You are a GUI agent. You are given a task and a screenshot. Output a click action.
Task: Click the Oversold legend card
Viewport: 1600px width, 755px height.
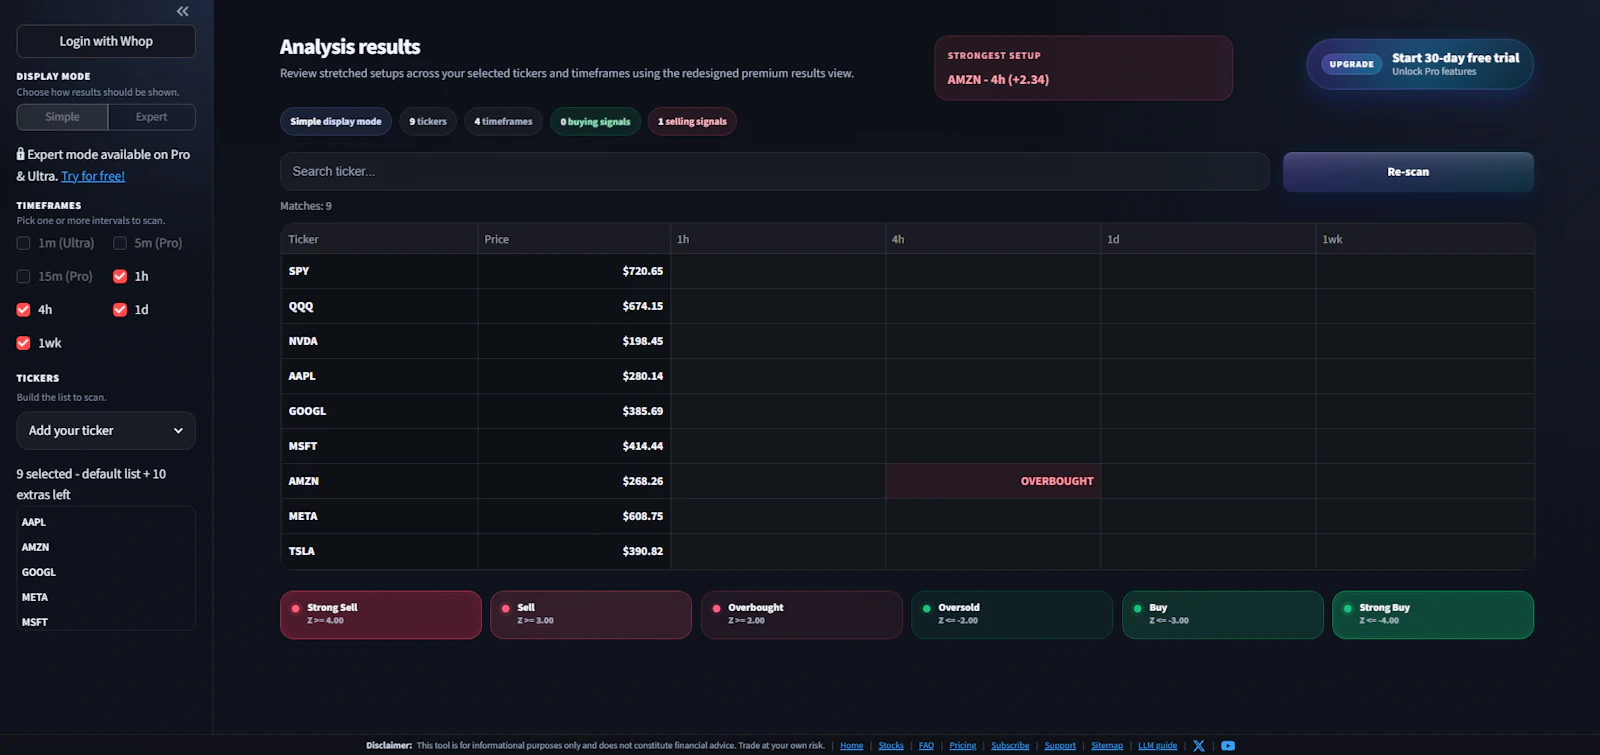[x=1012, y=614]
